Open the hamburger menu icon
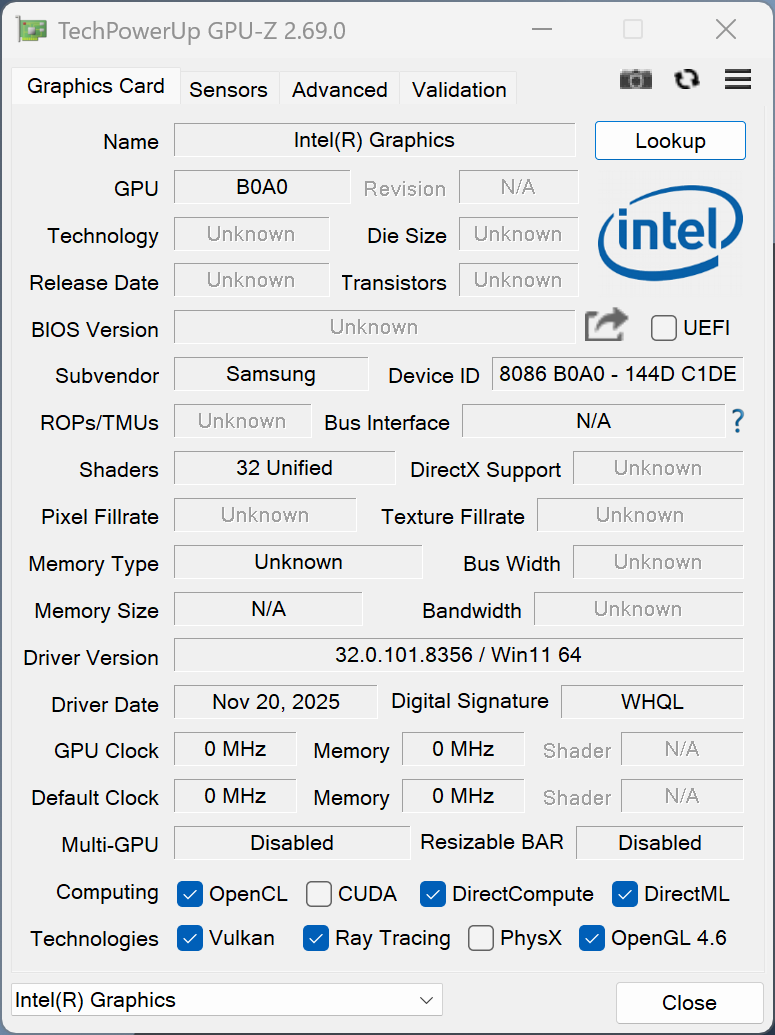Image resolution: width=775 pixels, height=1035 pixels. pyautogui.click(x=738, y=80)
